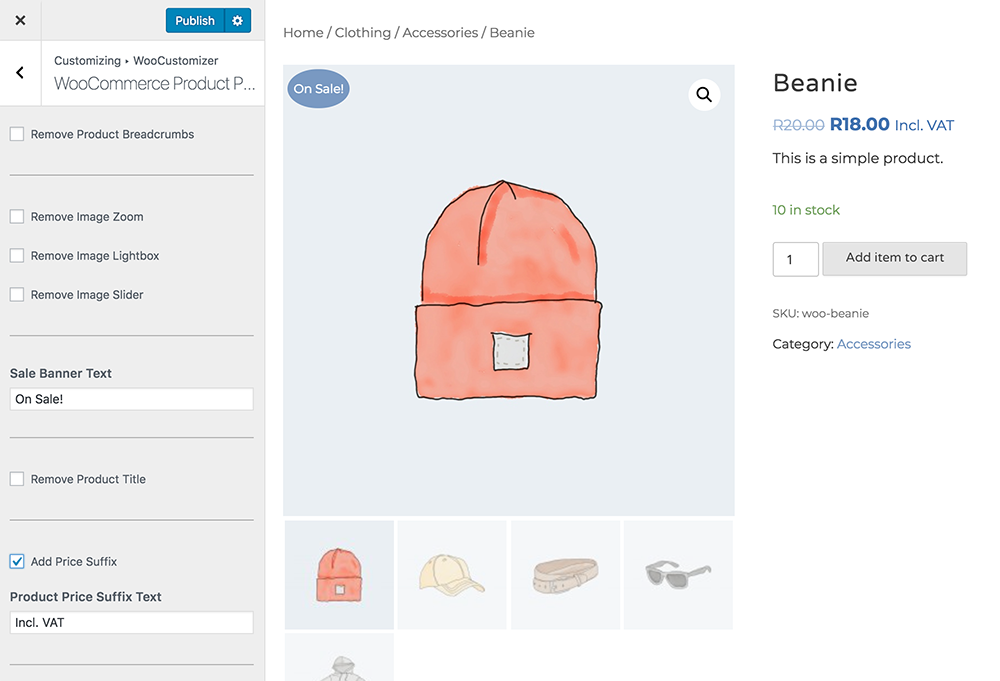Select the yellow cap thumbnail

pos(452,575)
